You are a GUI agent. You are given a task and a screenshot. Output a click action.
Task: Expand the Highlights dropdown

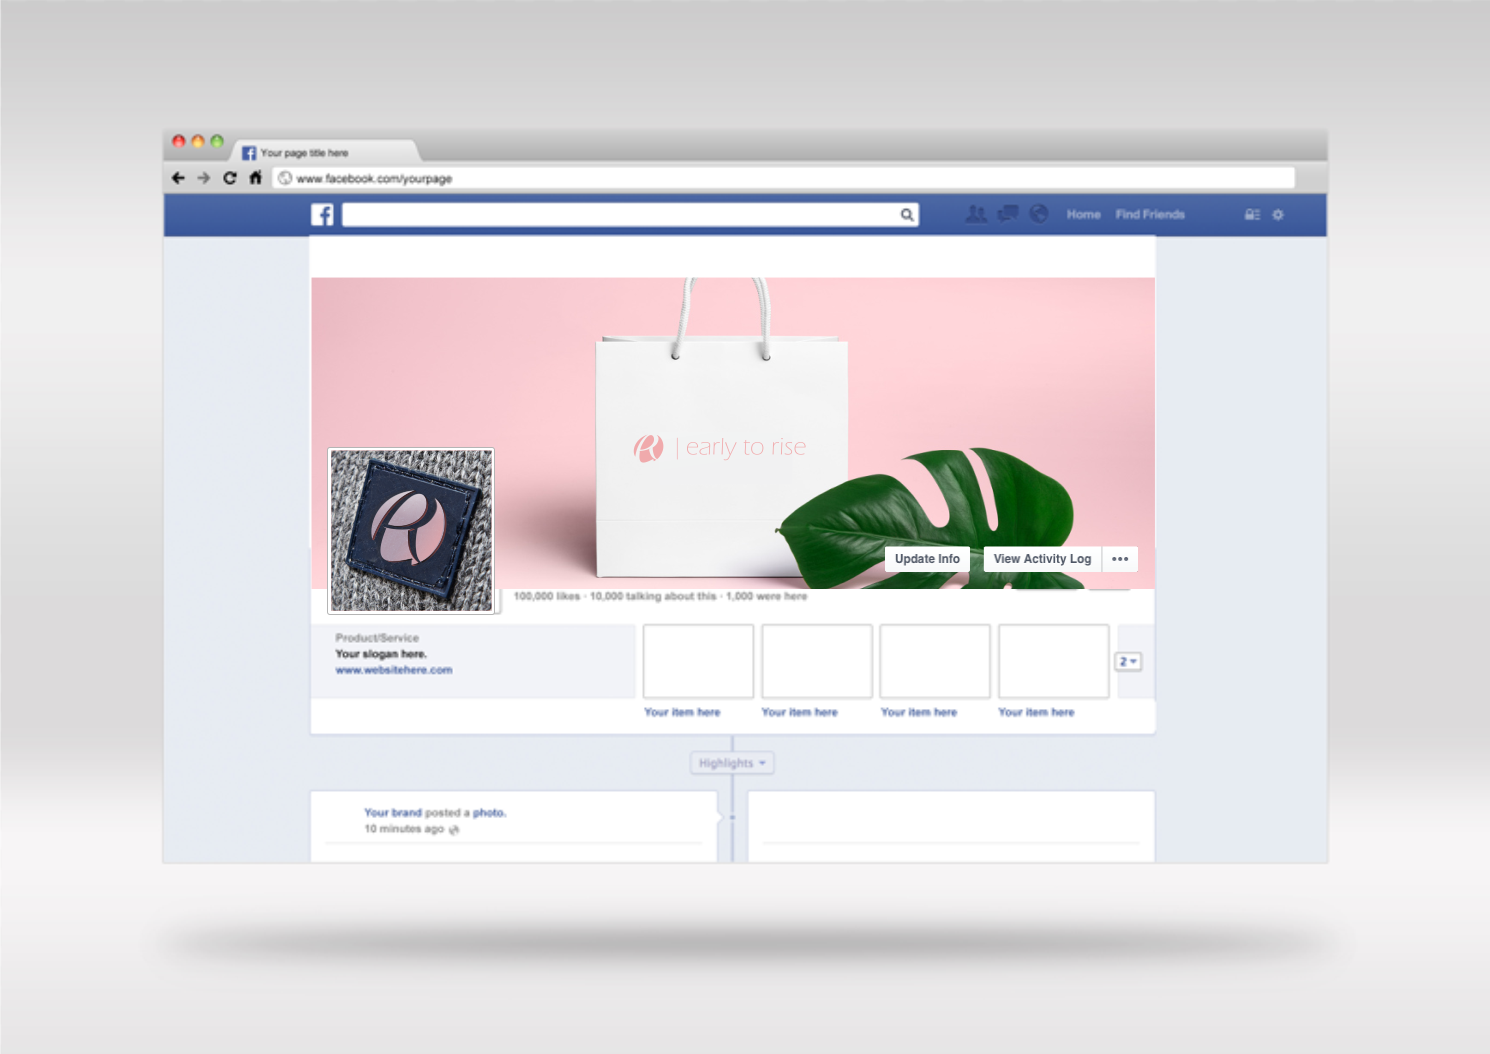(x=732, y=763)
